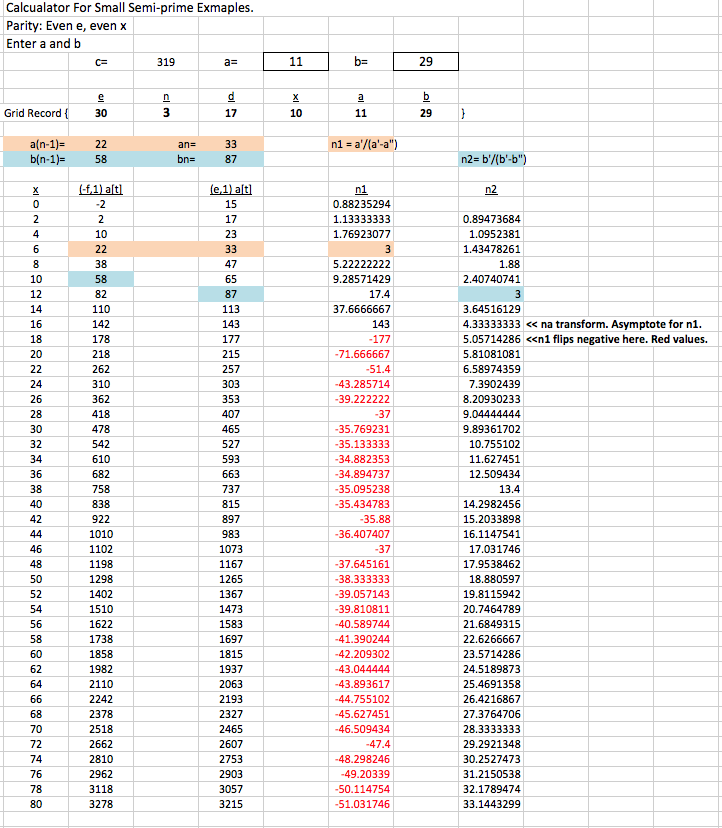Screen dimensions: 722x828
Task: Select the x value 80 in last row
Action: pyautogui.click(x=35, y=804)
